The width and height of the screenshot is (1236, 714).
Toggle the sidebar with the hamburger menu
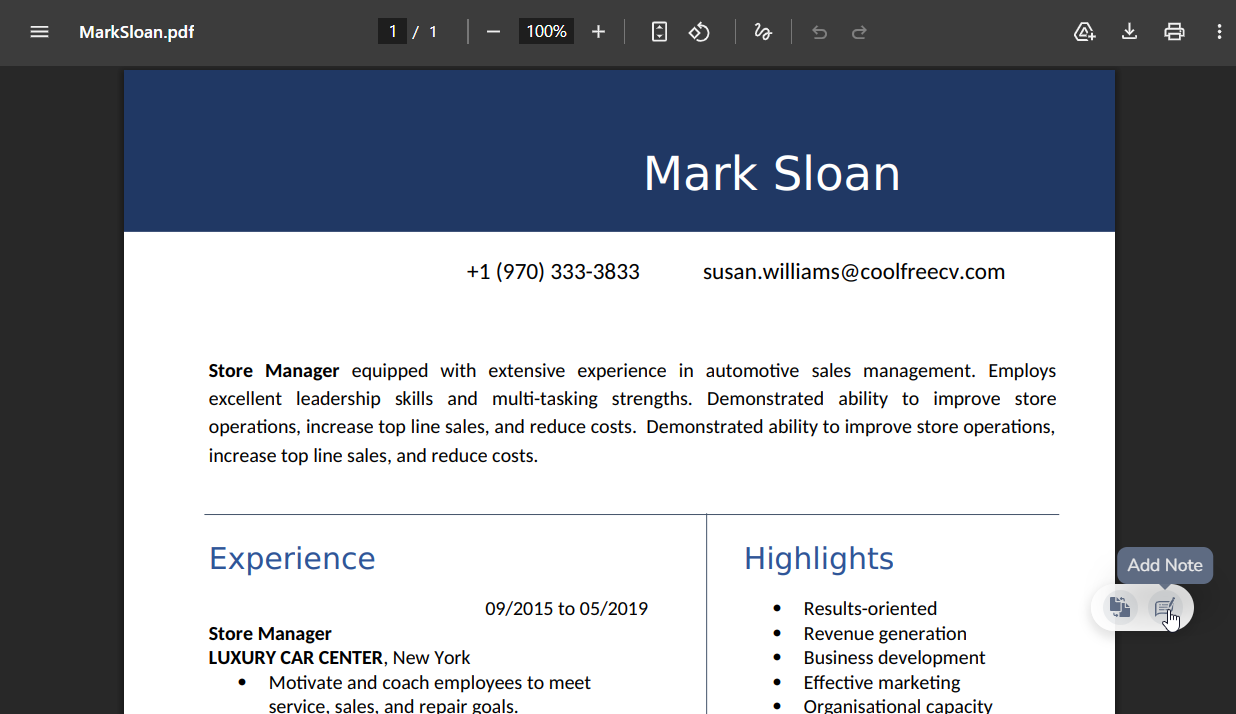click(39, 32)
